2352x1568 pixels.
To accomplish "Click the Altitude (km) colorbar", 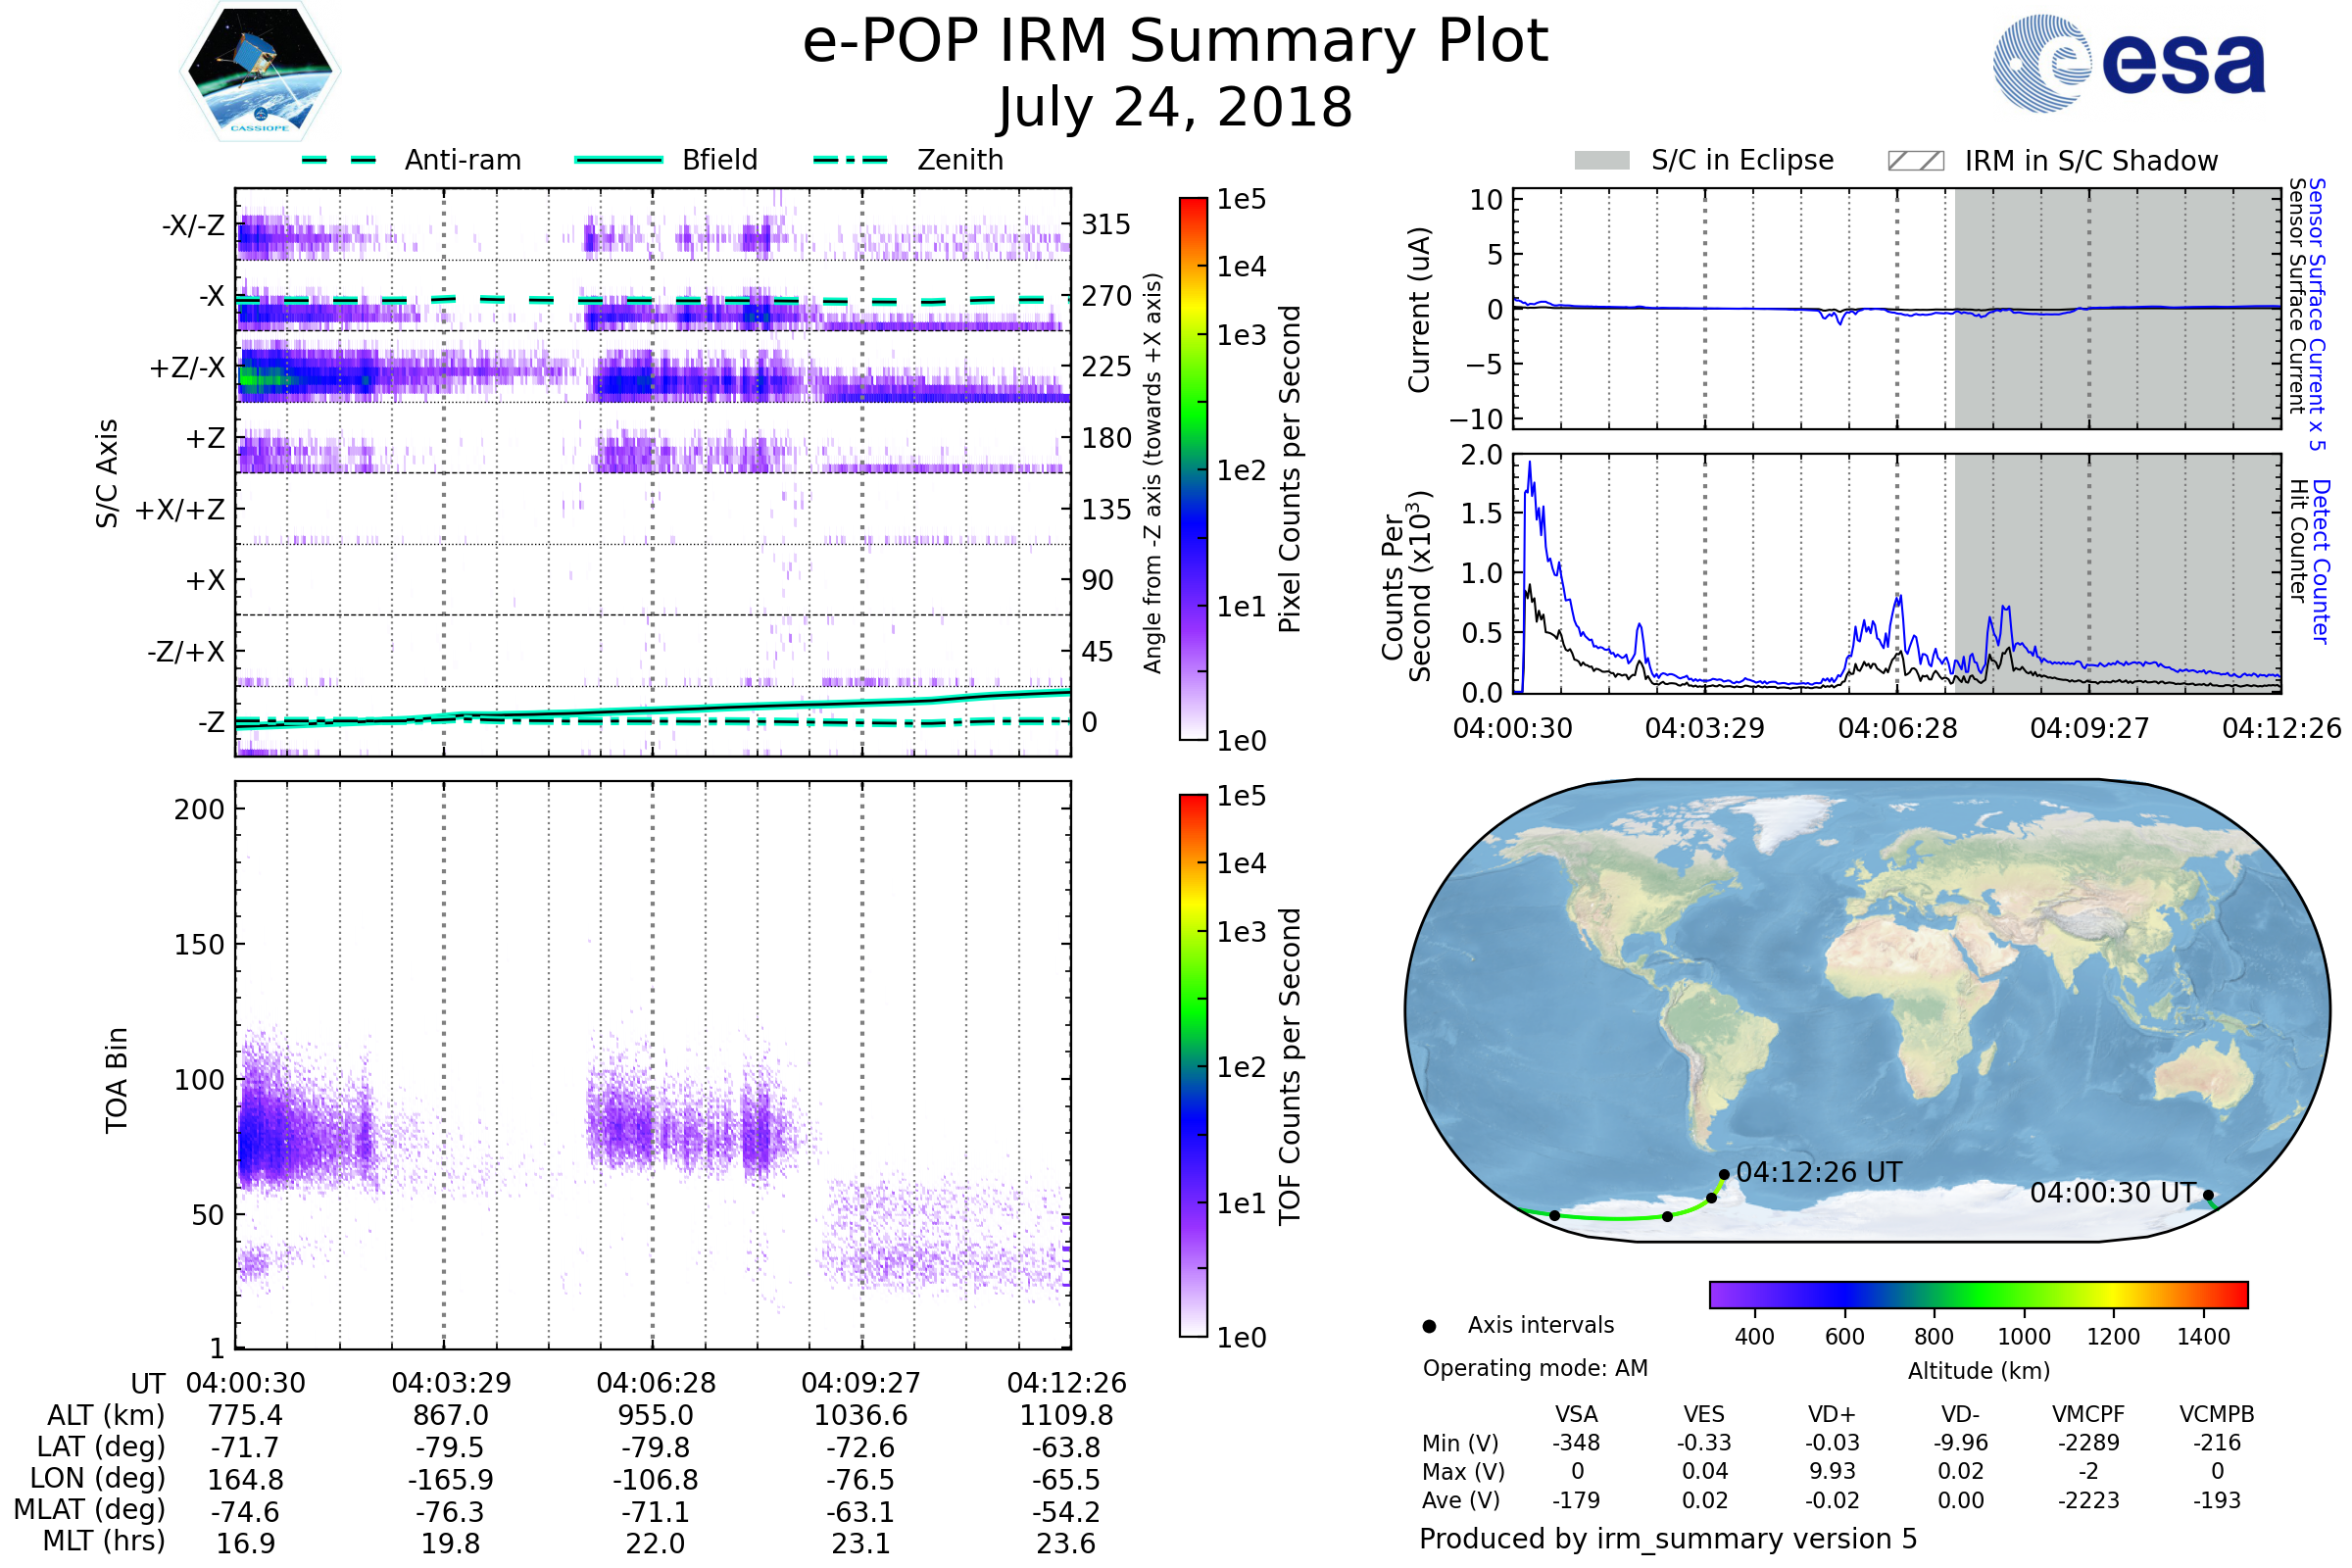I will [x=1978, y=1294].
